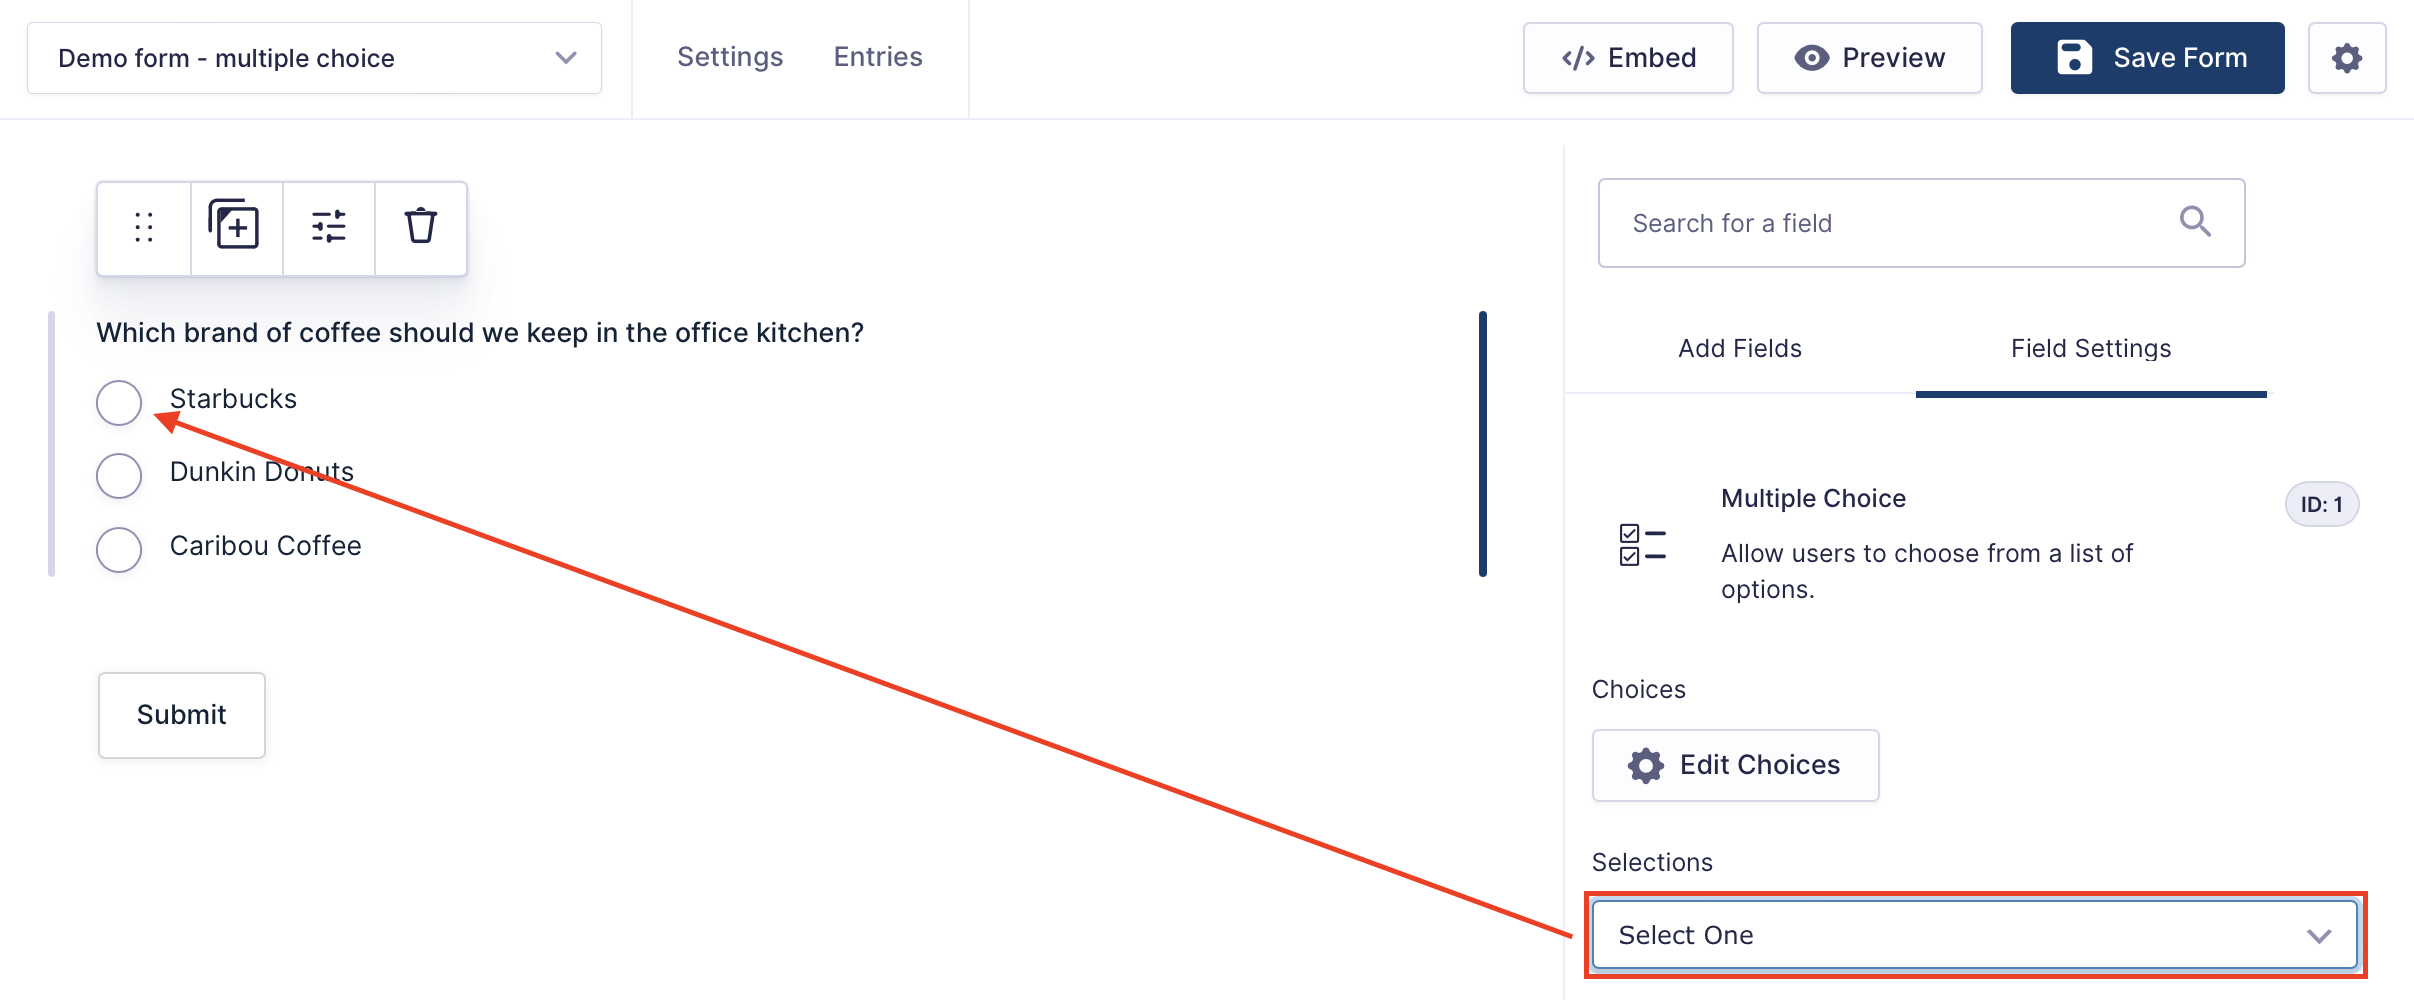Switch to the Add Fields tab

point(1740,348)
